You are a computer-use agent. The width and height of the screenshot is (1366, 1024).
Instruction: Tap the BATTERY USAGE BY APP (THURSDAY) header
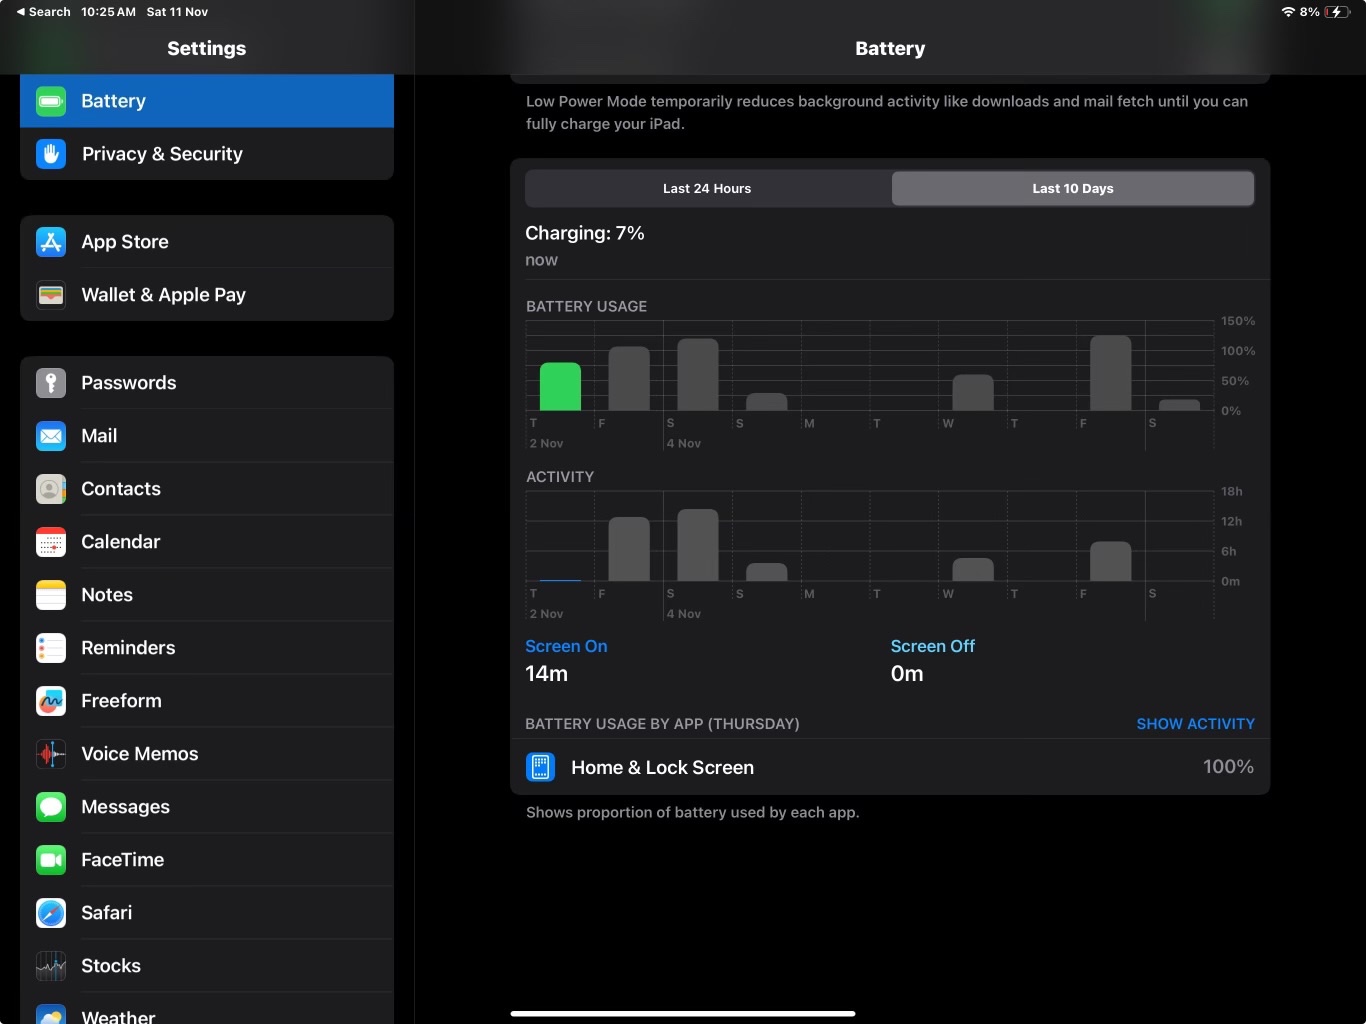662,724
